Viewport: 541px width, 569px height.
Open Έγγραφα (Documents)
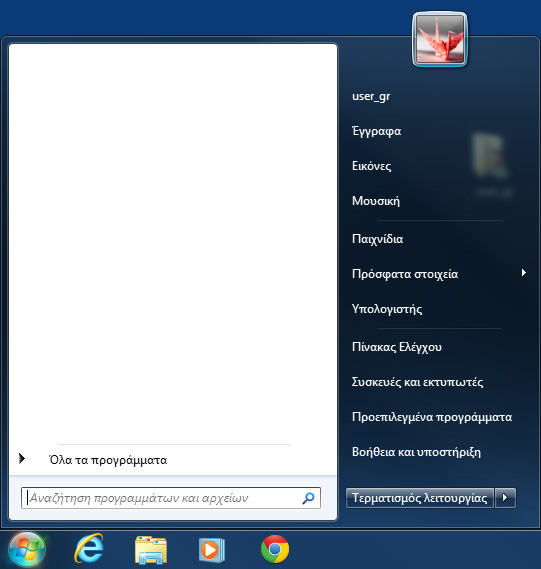tap(376, 131)
